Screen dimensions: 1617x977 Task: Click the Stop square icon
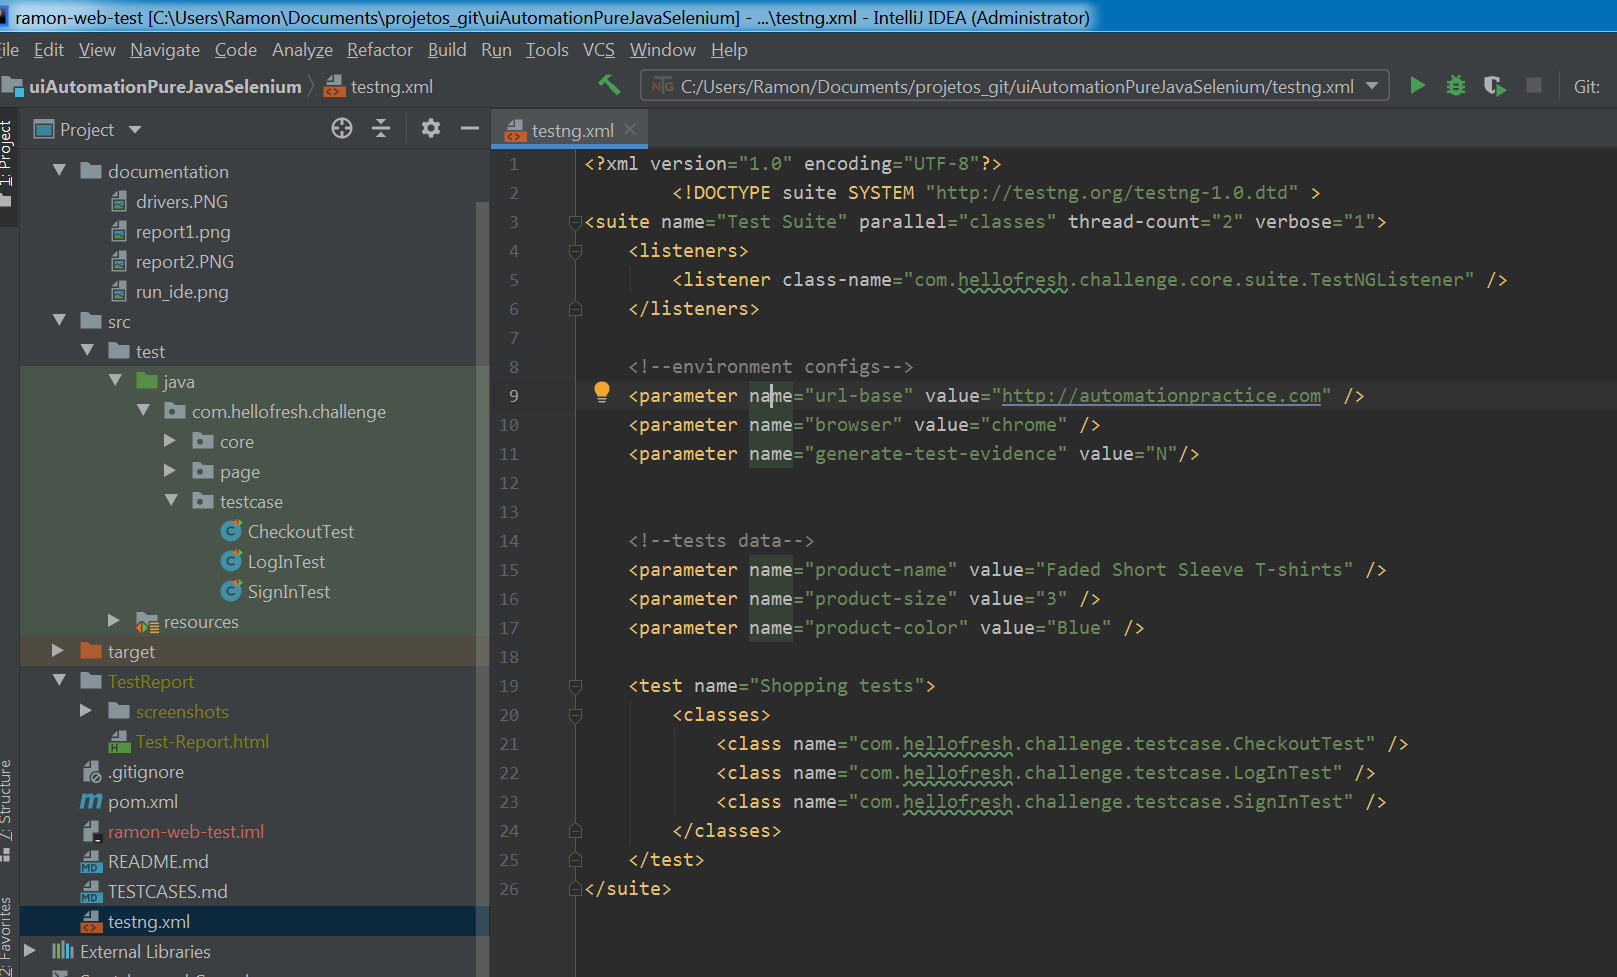(1534, 86)
